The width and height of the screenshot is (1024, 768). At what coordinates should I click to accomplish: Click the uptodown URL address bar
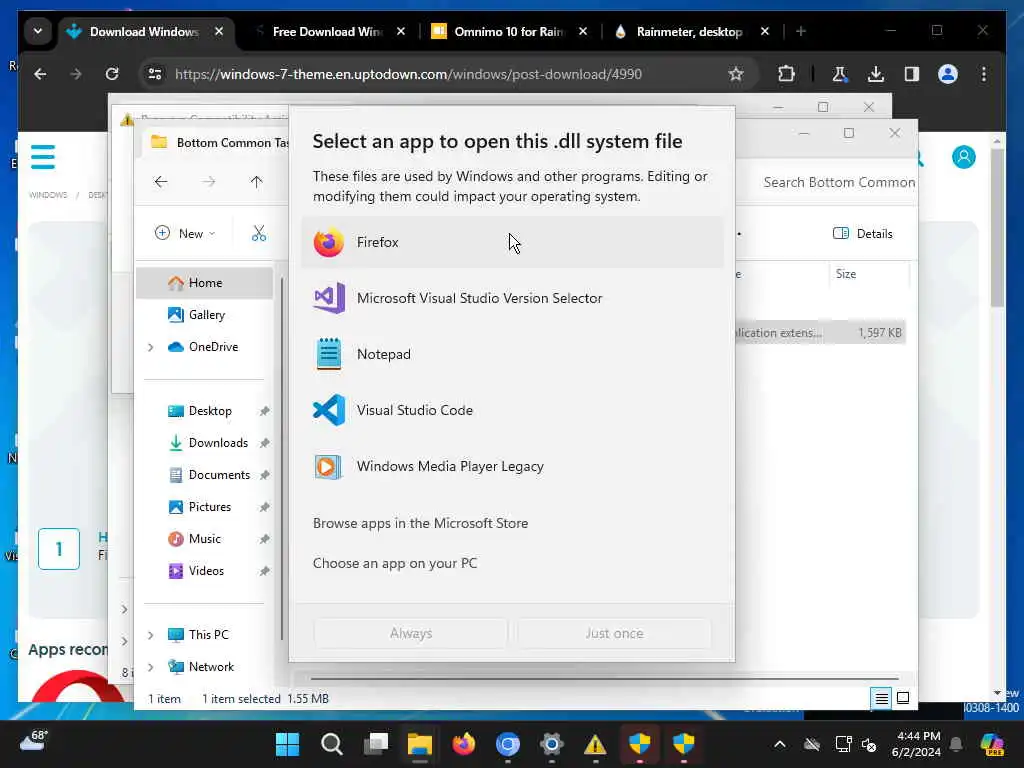[408, 74]
